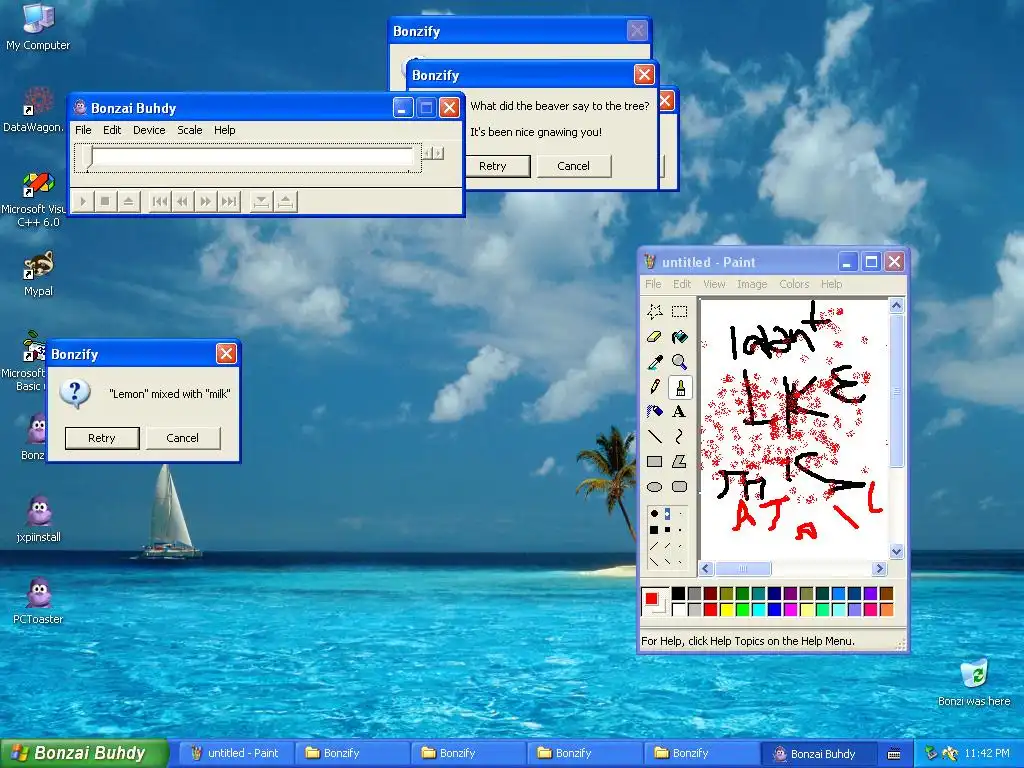This screenshot has height=768, width=1024.
Task: Select the Curve tool in Paint
Action: pos(679,436)
